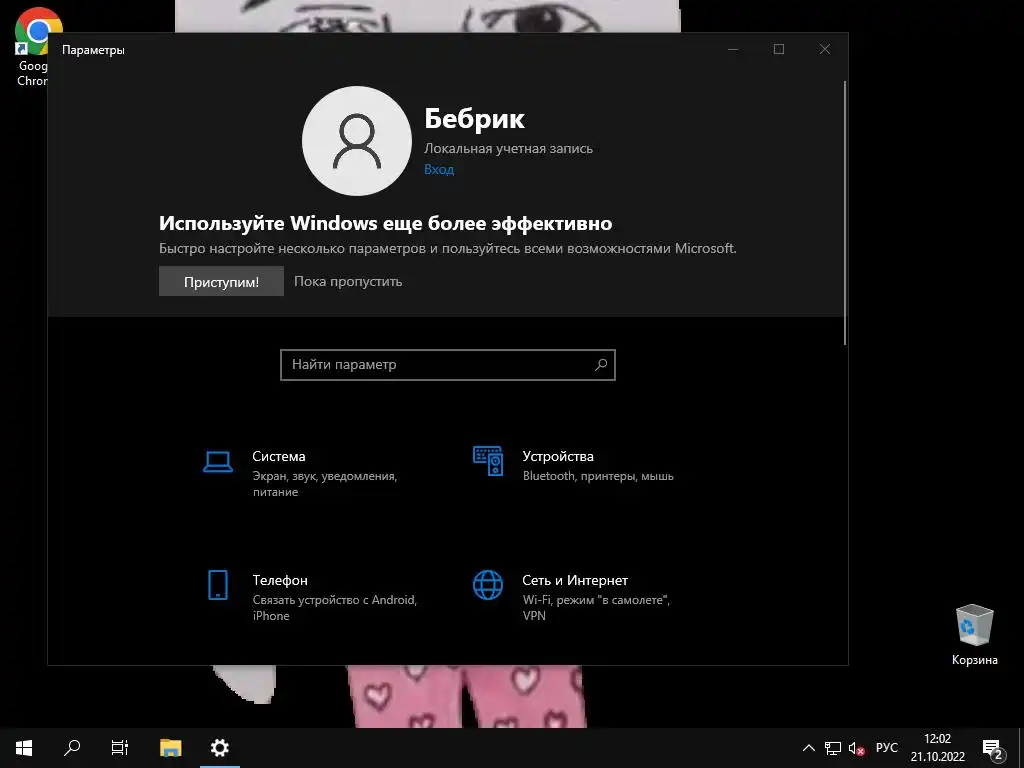Image resolution: width=1024 pixels, height=768 pixels.
Task: Click the show desktop strip on taskbar
Action: (x=1021, y=748)
